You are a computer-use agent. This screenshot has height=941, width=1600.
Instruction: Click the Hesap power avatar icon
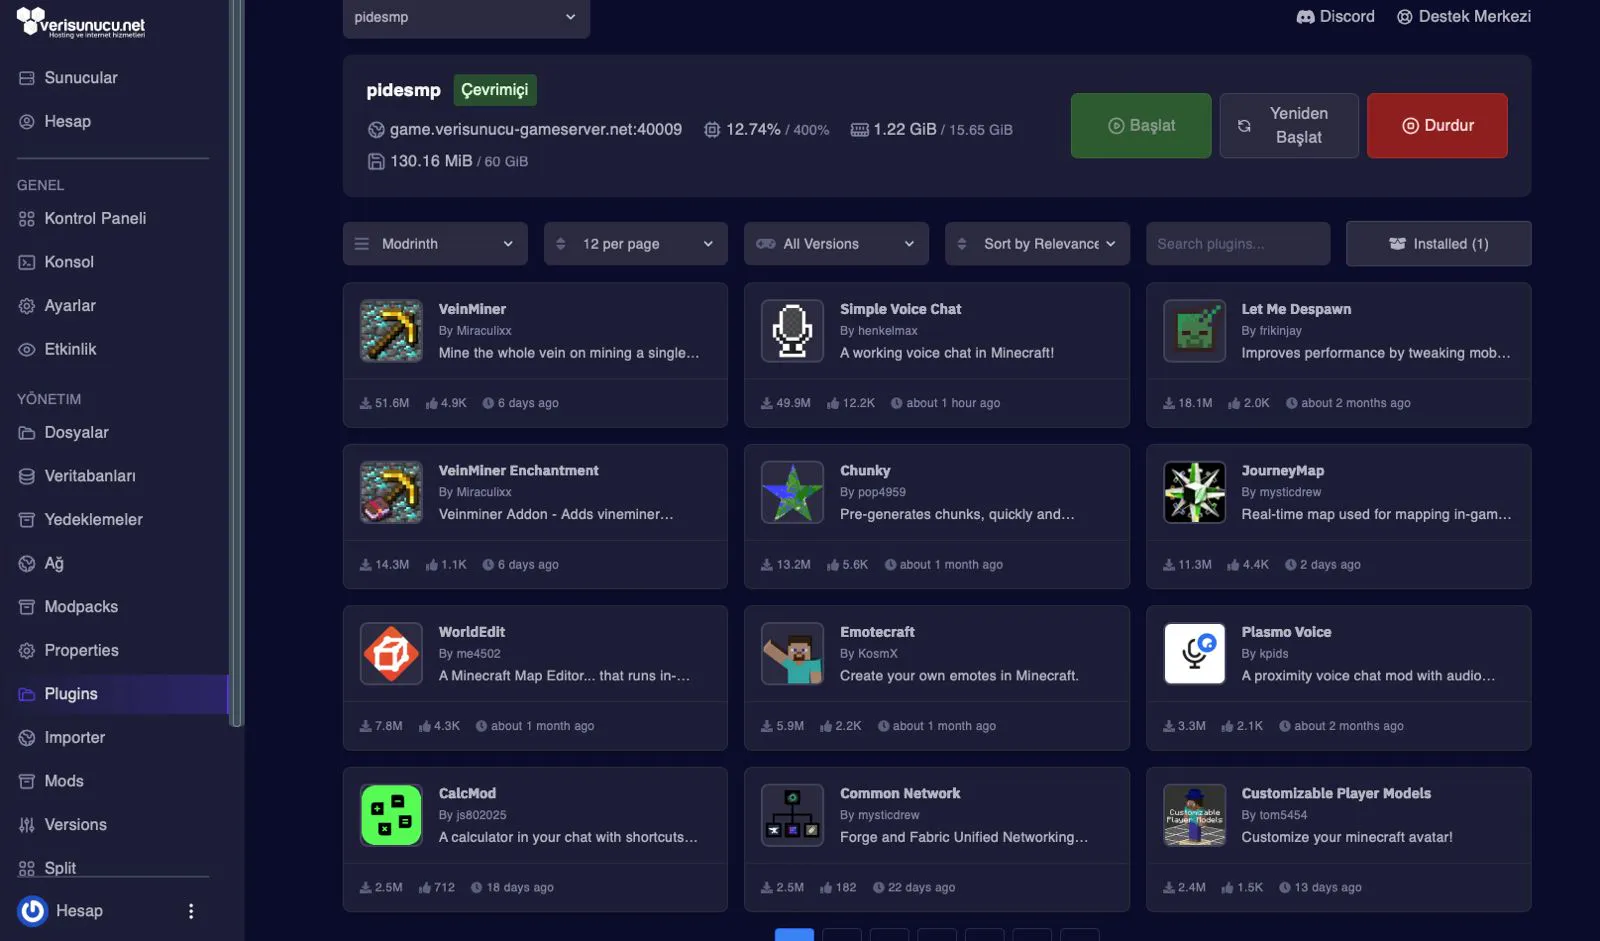pos(33,911)
